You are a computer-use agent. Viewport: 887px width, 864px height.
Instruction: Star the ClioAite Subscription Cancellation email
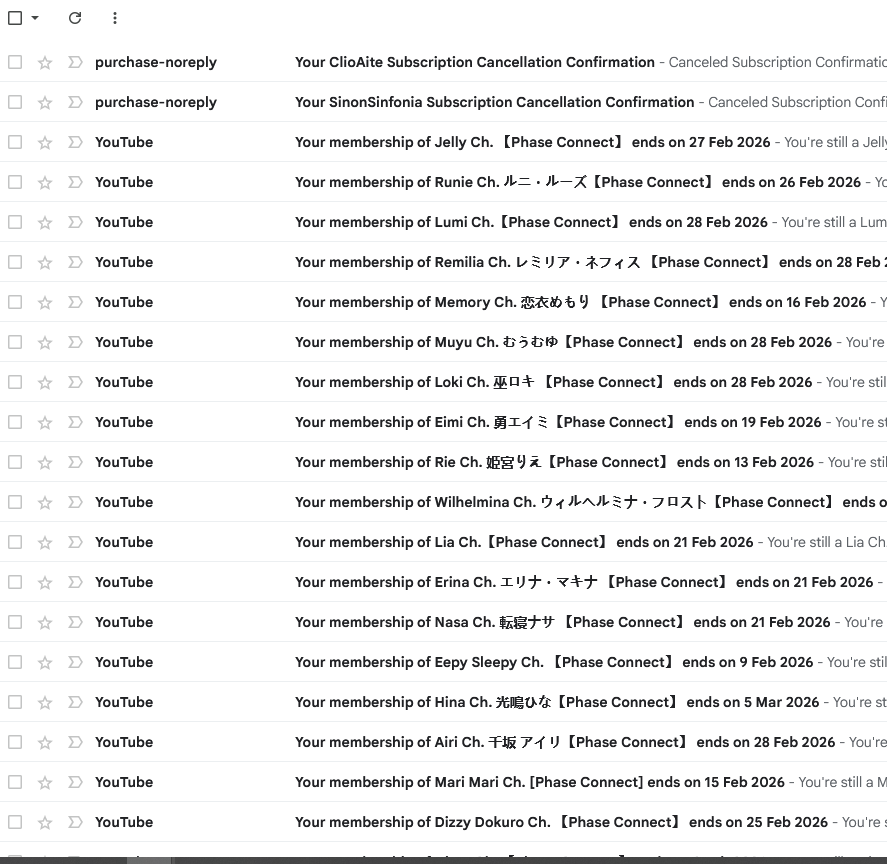(x=45, y=62)
